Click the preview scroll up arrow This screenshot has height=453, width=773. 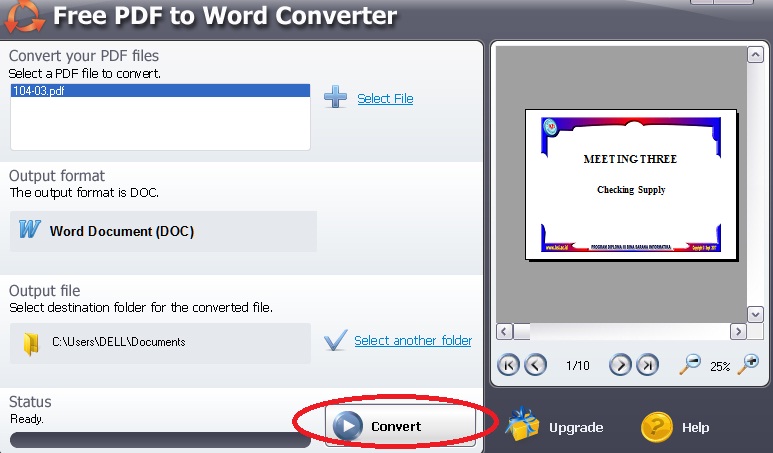(755, 55)
